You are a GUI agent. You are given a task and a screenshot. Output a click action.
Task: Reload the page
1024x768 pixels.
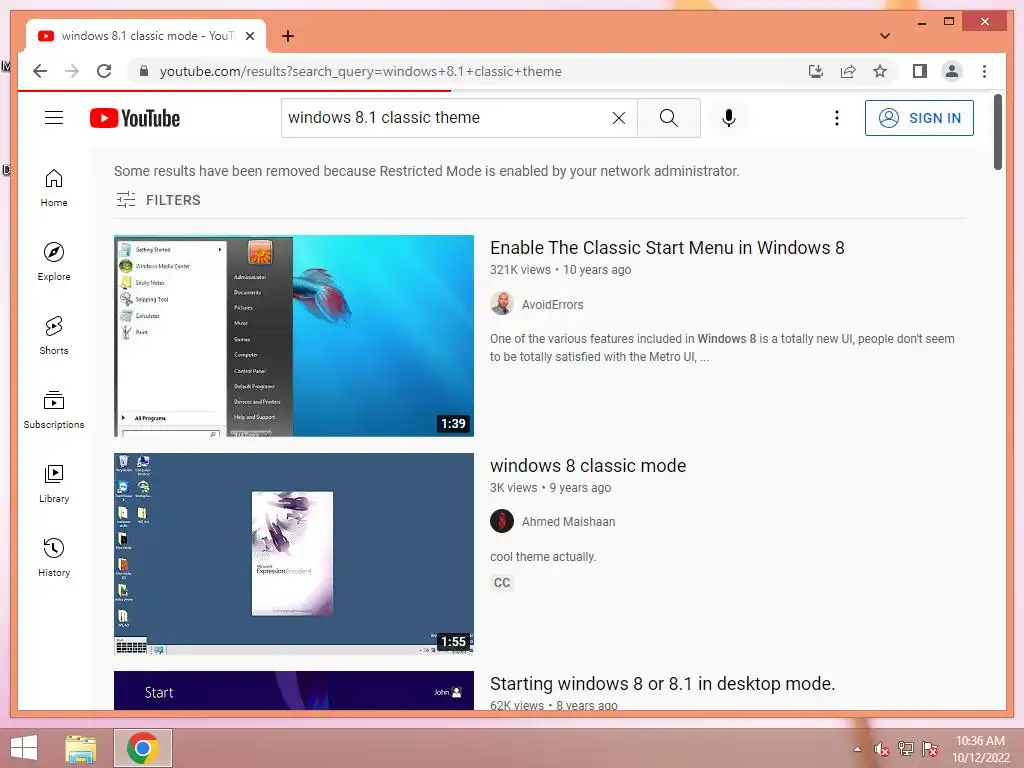pos(104,71)
